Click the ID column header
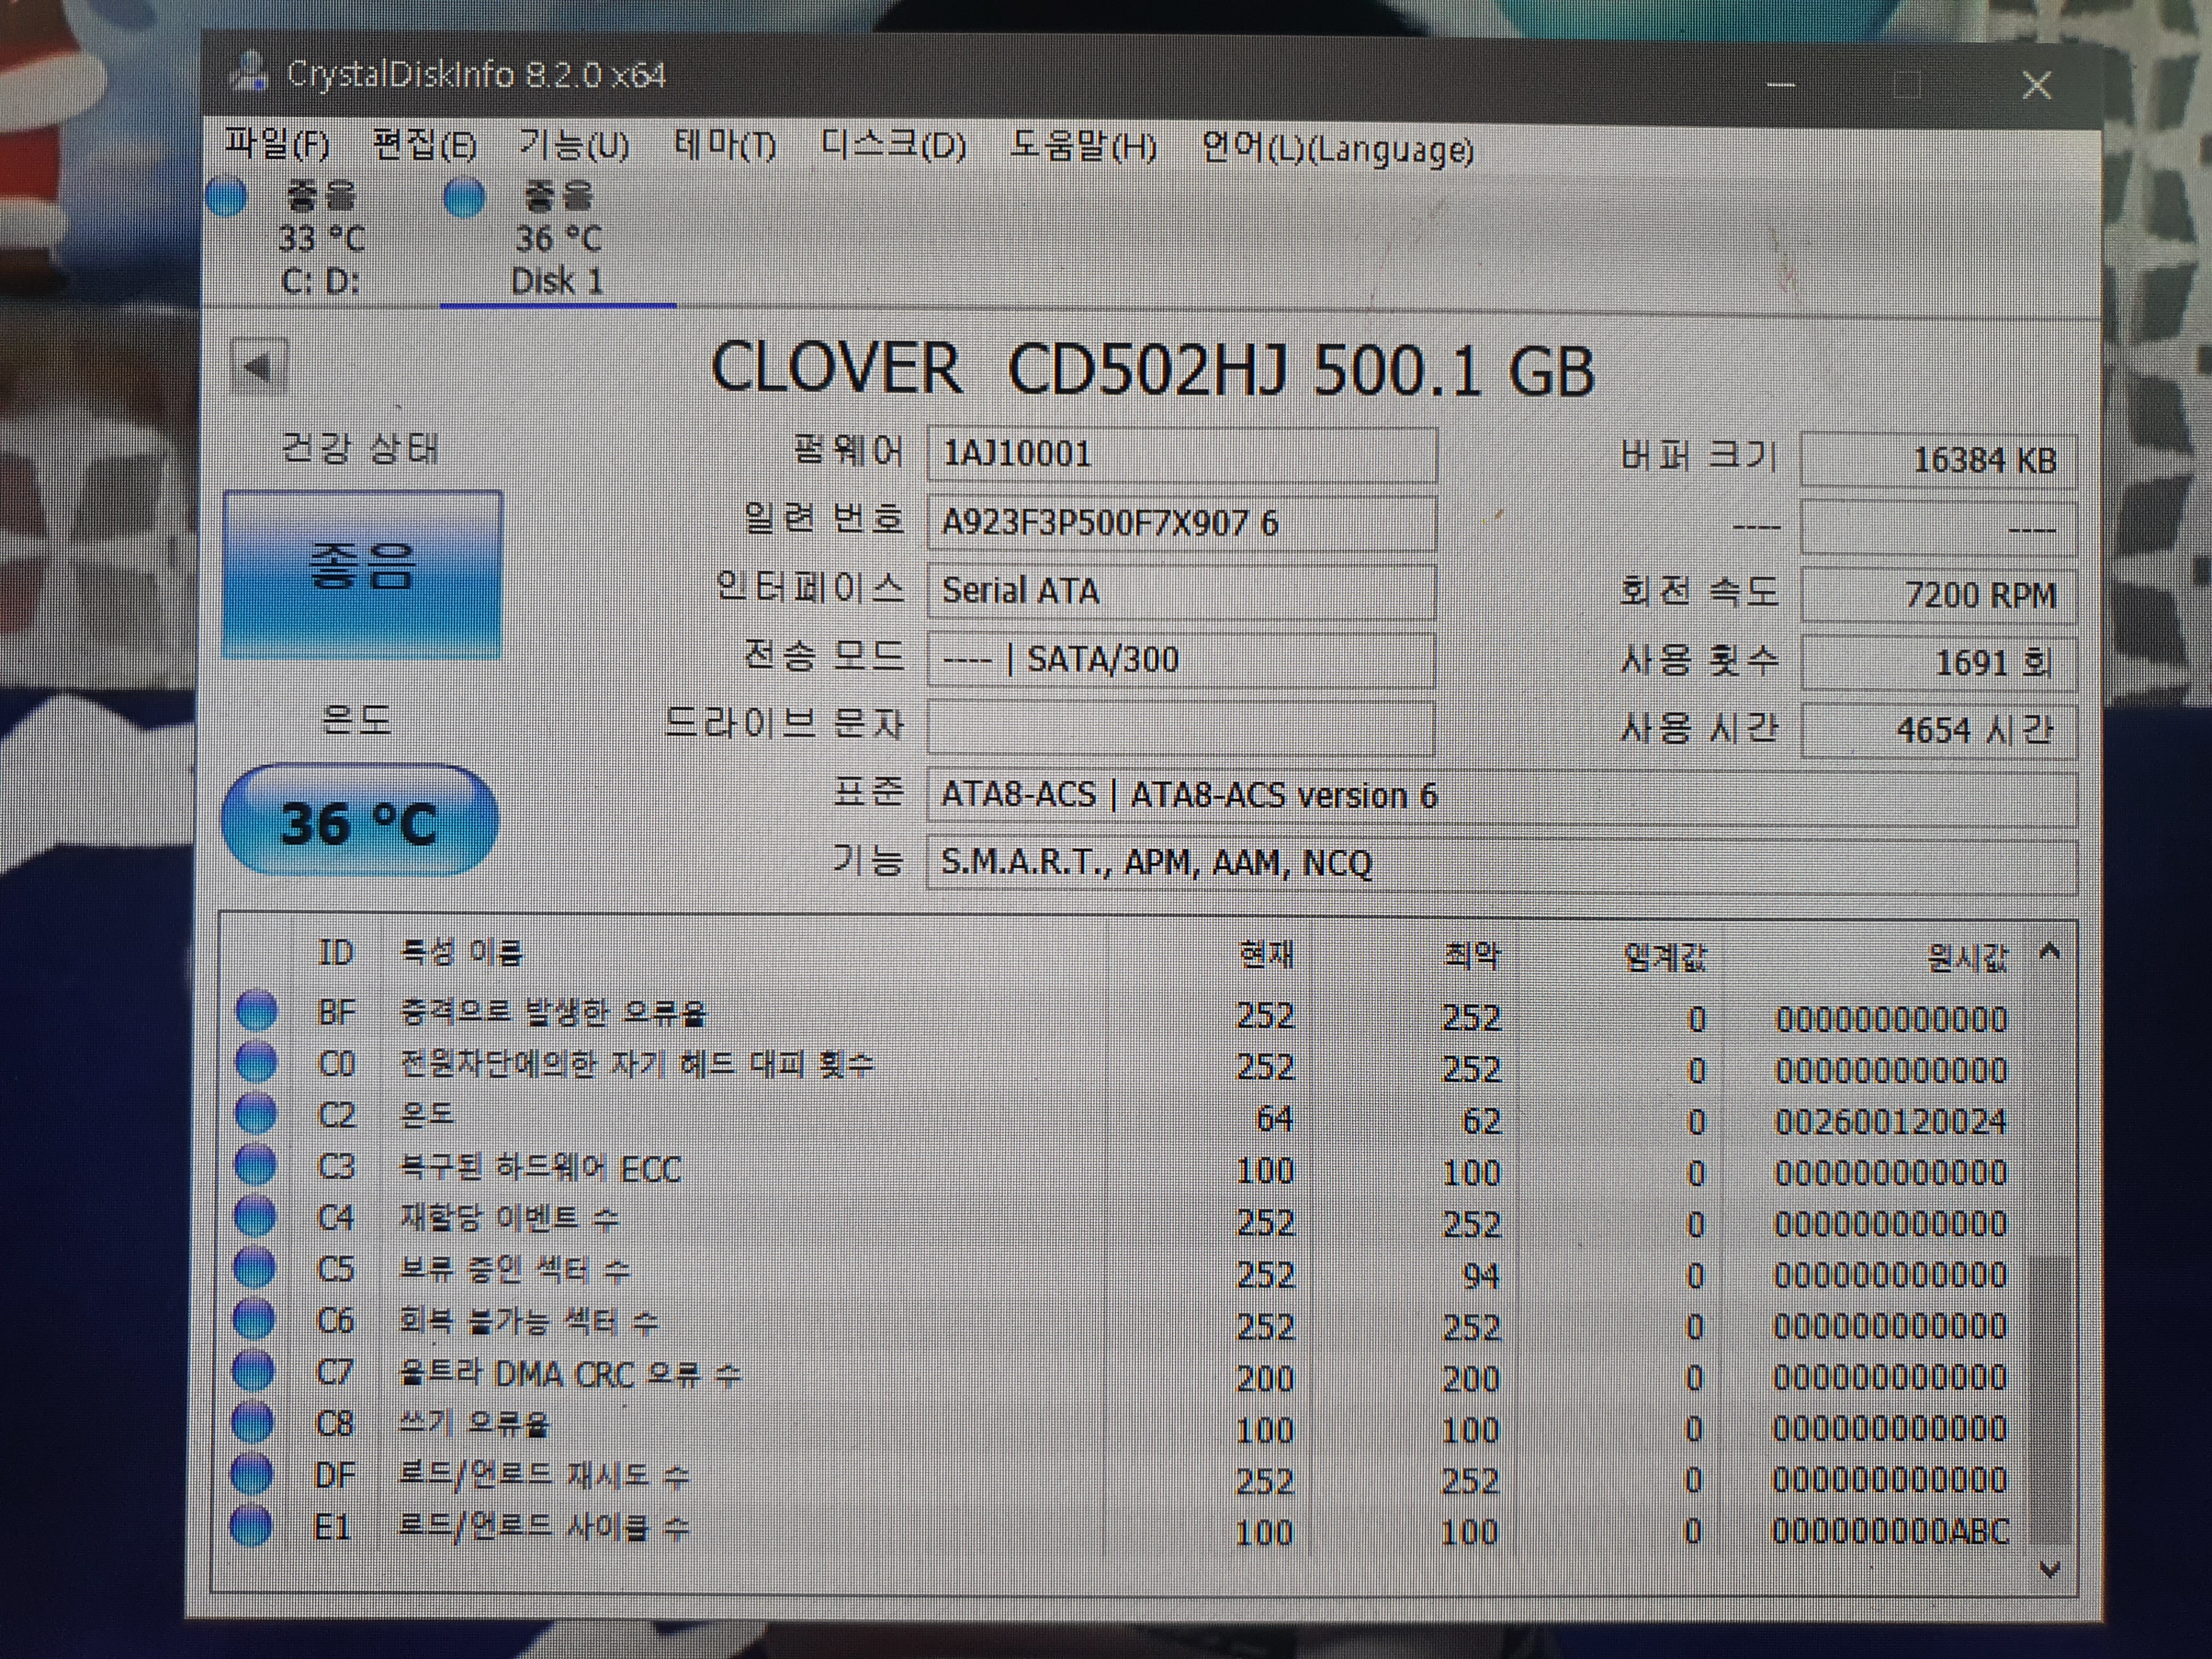 [x=336, y=952]
